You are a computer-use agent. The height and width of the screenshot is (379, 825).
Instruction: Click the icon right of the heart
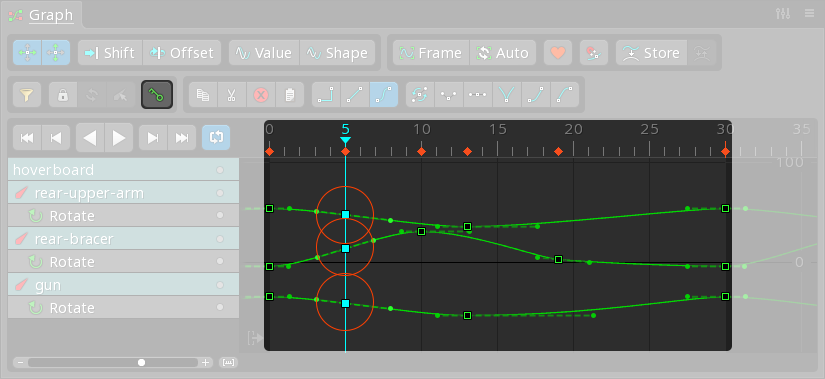593,53
